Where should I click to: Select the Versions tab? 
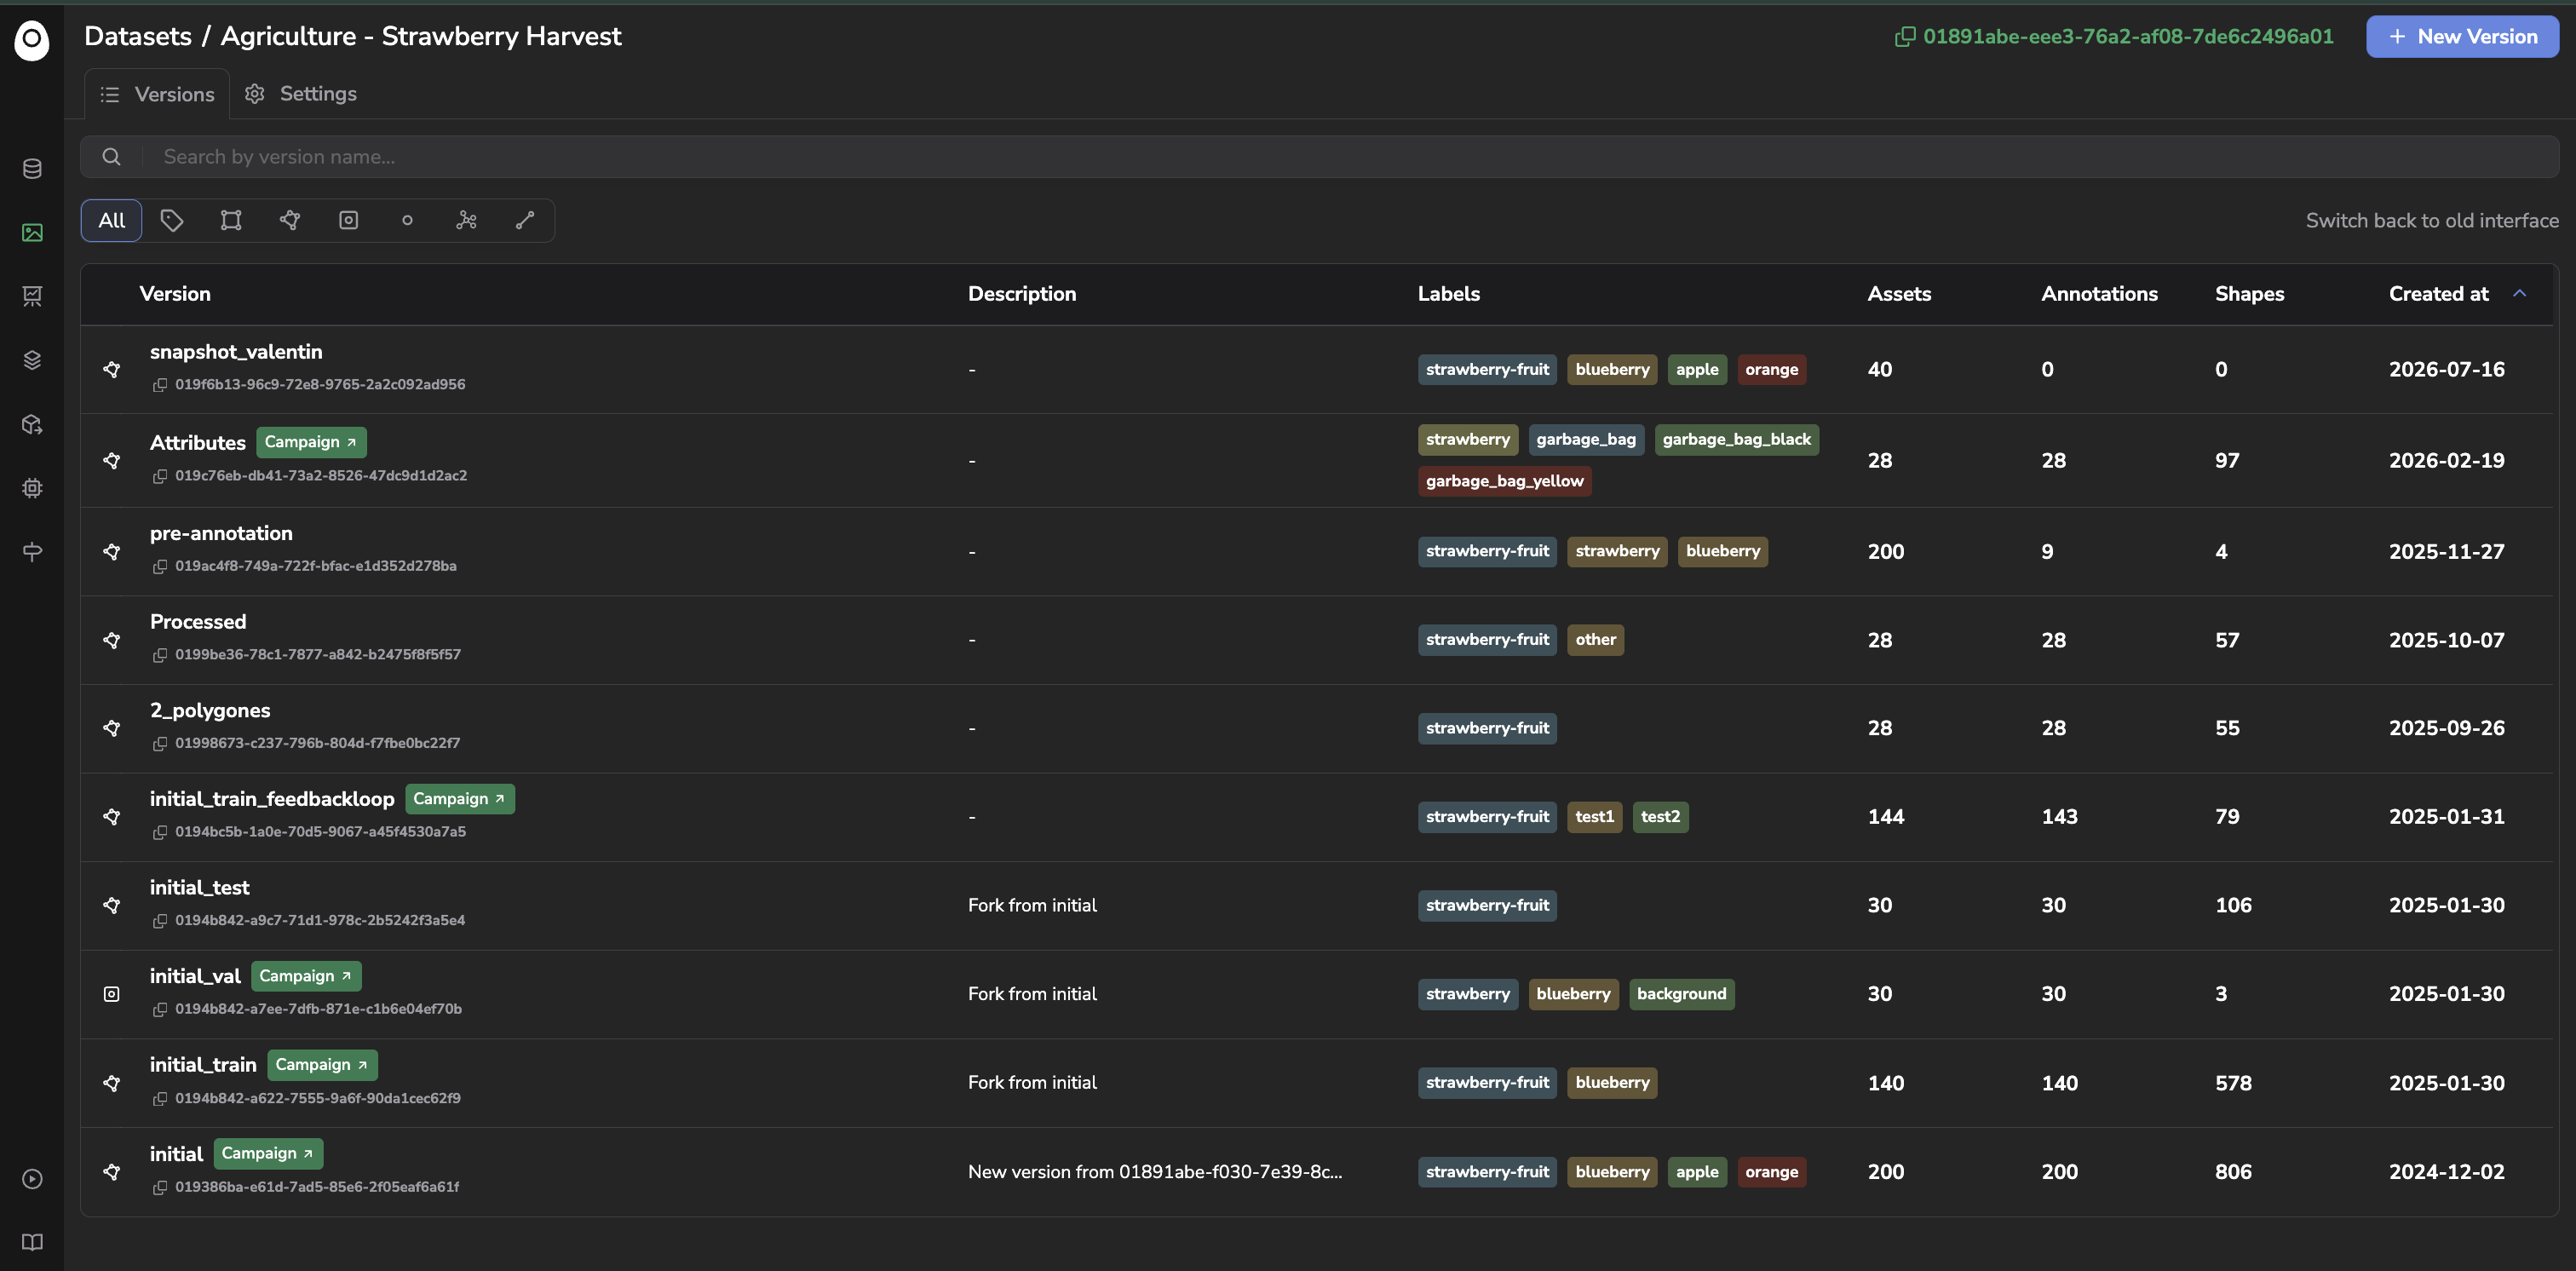[x=157, y=94]
